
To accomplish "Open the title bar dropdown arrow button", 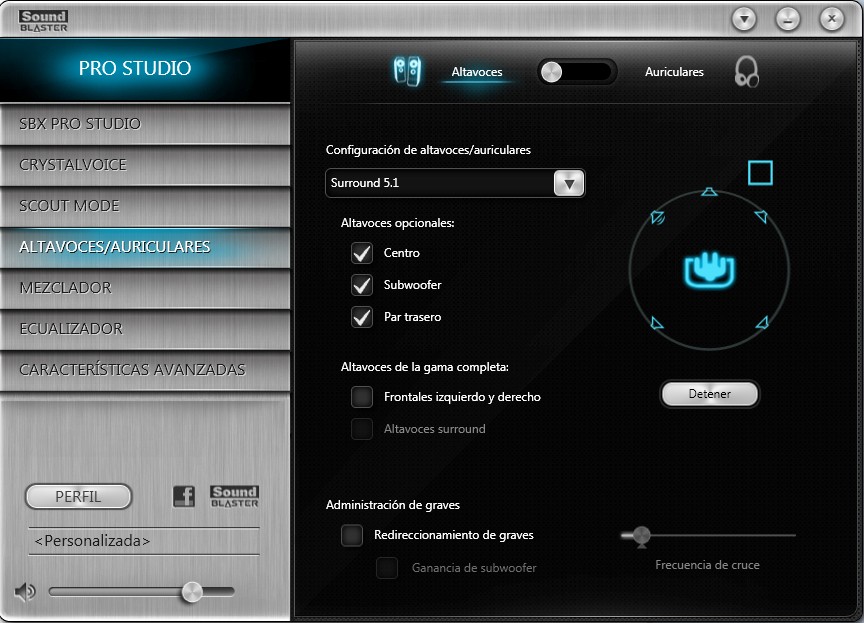I will (744, 19).
